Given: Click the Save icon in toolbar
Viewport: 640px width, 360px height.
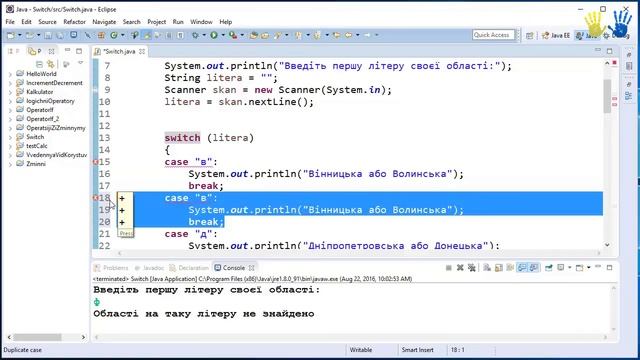Looking at the screenshot, I should (x=48, y=36).
